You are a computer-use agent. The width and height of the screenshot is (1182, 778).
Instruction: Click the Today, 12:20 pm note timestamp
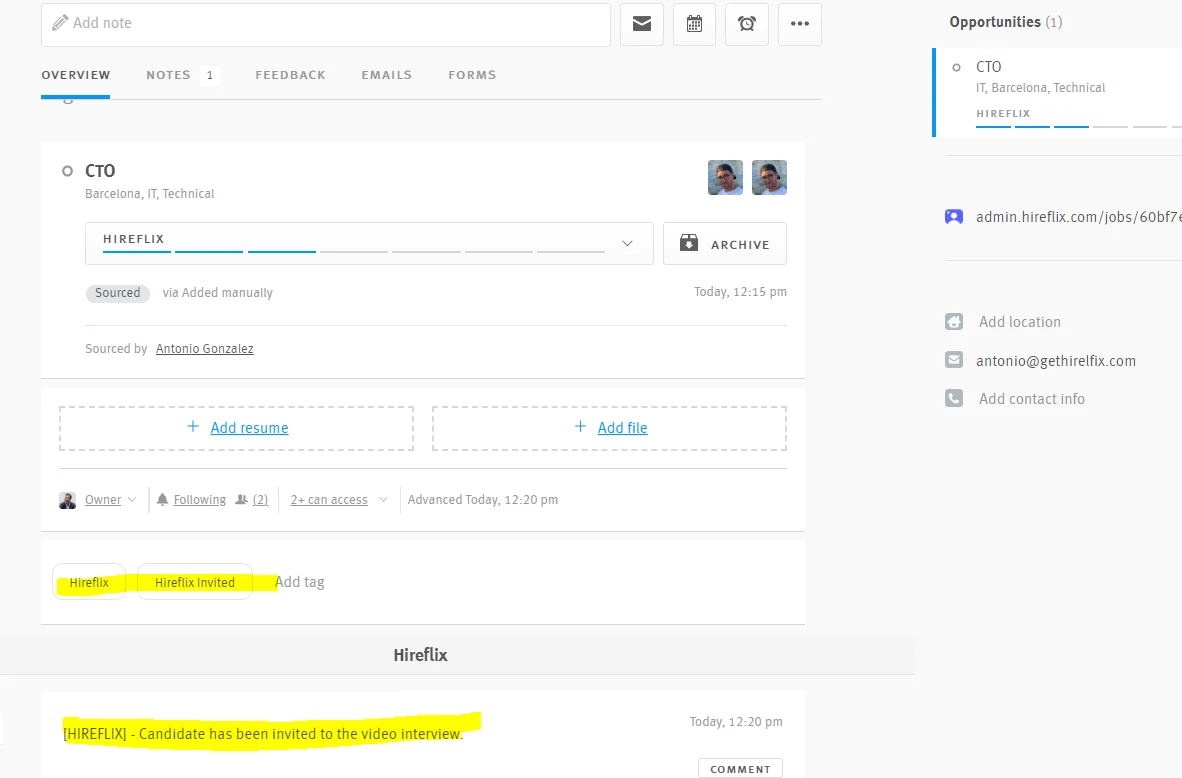[736, 721]
